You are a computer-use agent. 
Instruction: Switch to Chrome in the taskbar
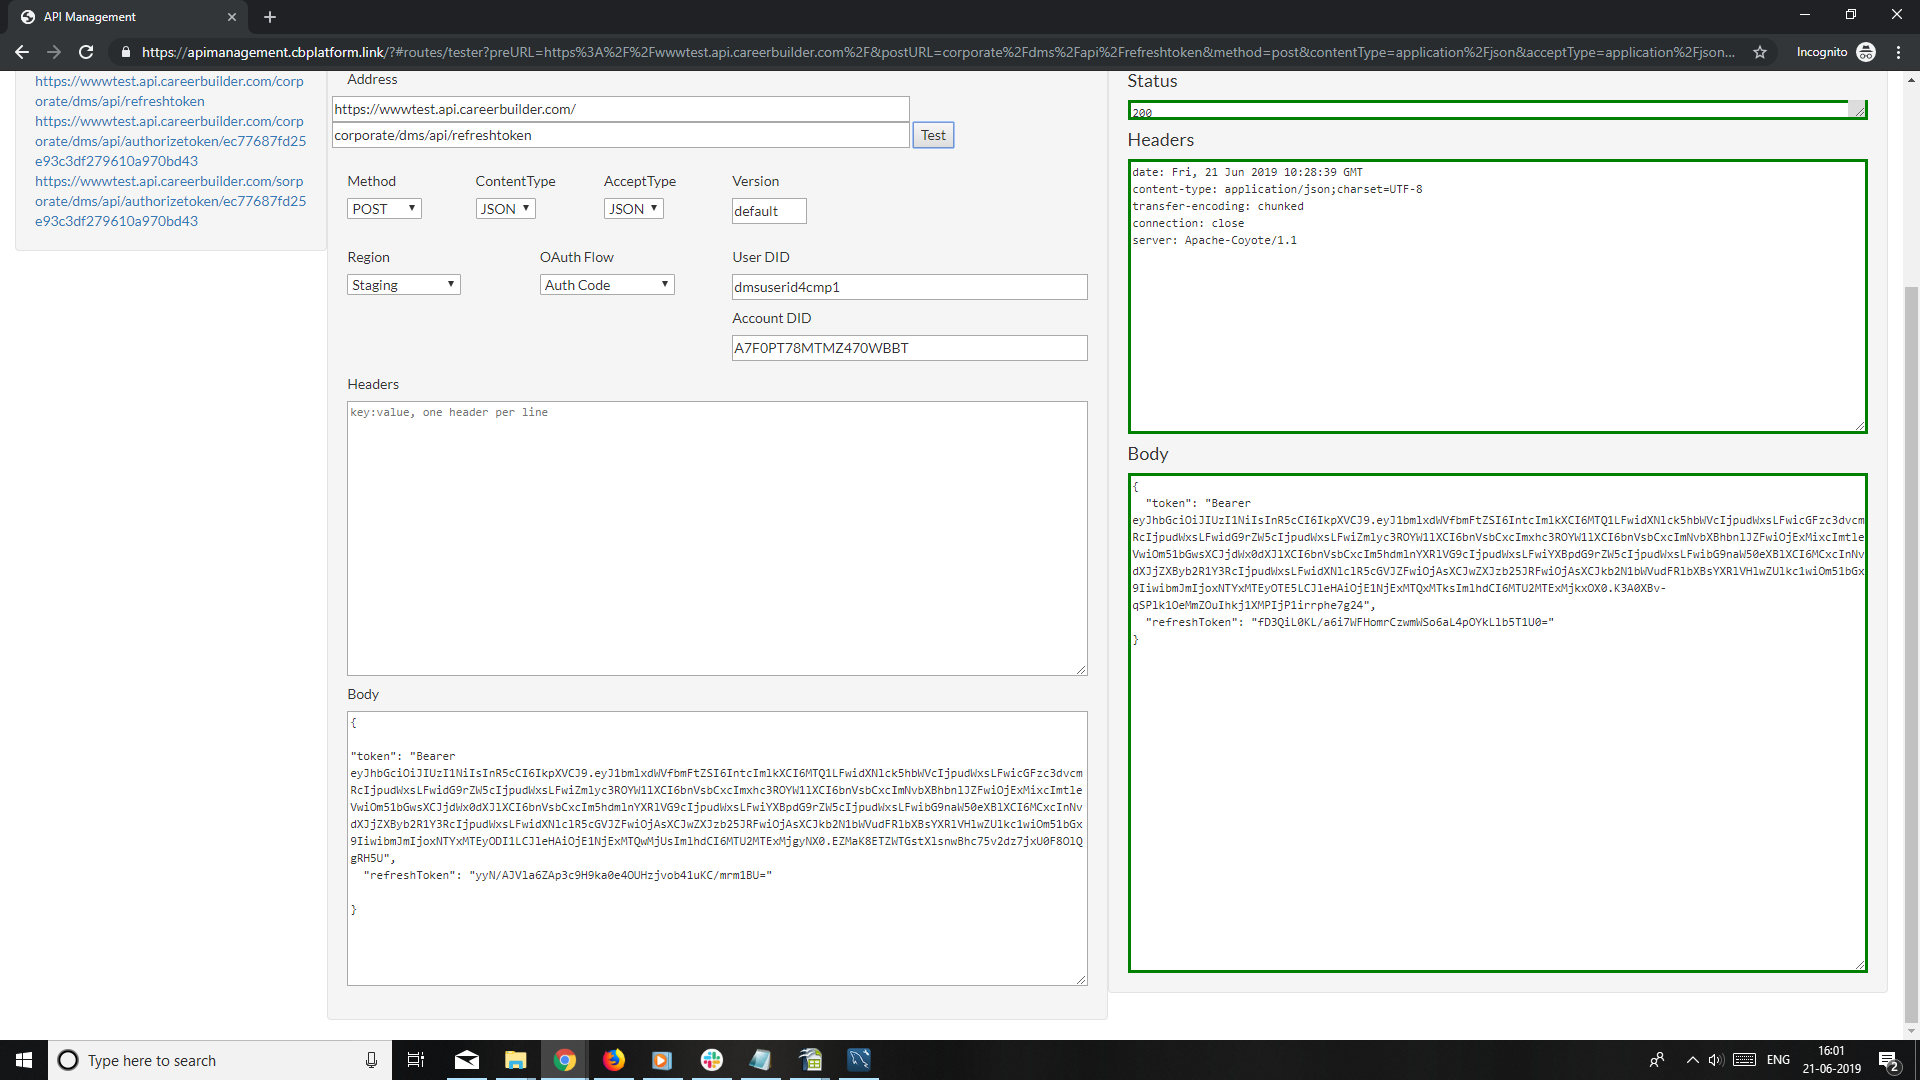coord(565,1060)
